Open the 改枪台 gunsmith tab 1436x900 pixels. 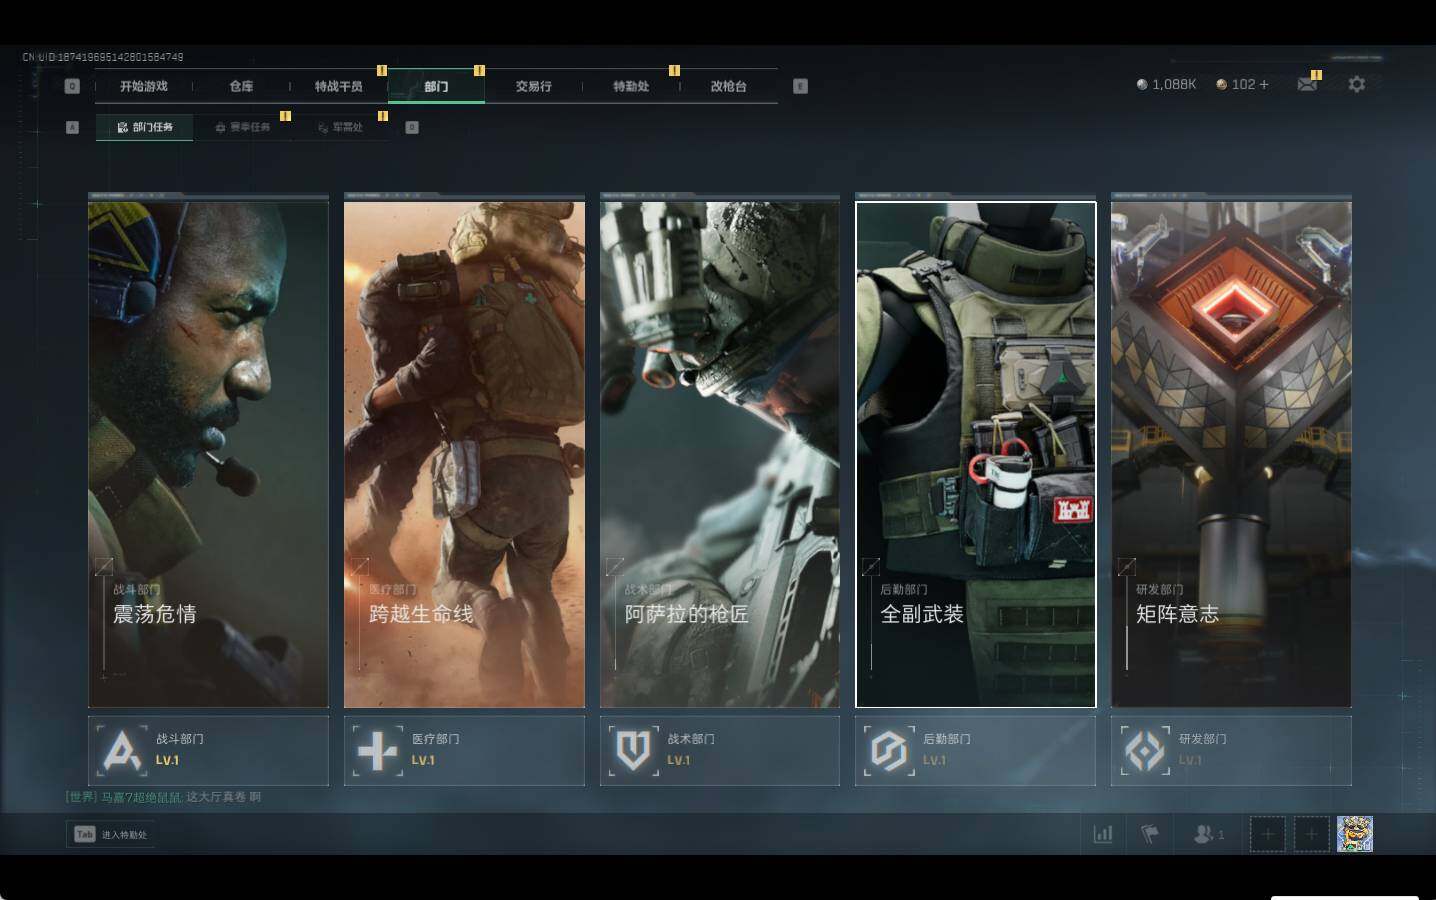point(729,86)
